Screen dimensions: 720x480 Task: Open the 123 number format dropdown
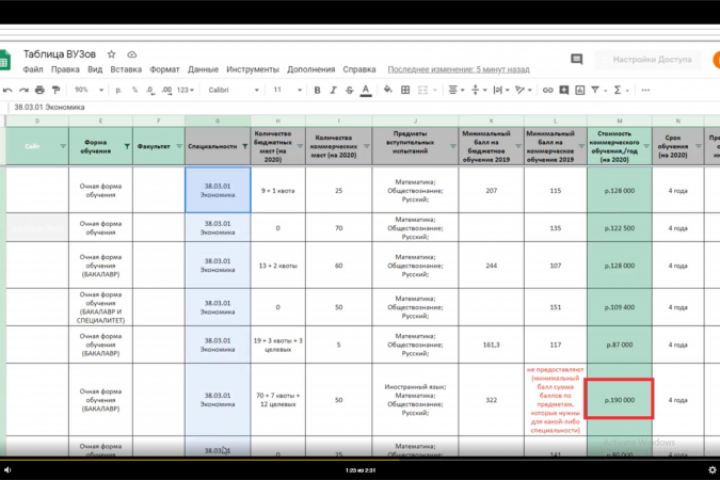coord(186,90)
